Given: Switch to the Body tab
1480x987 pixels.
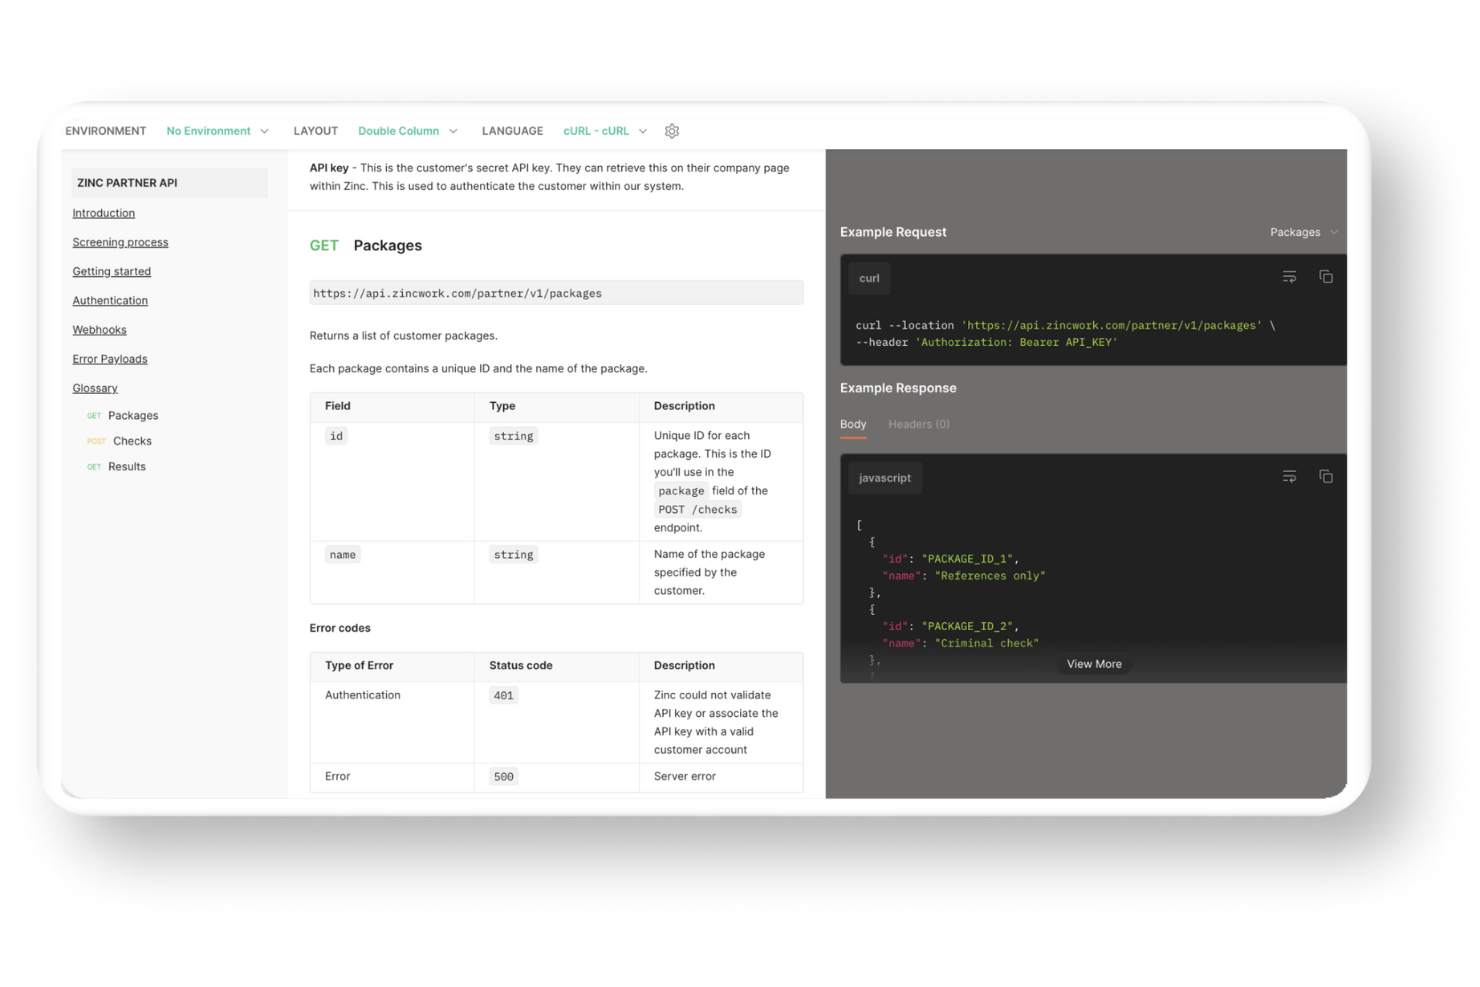Looking at the screenshot, I should click(853, 424).
